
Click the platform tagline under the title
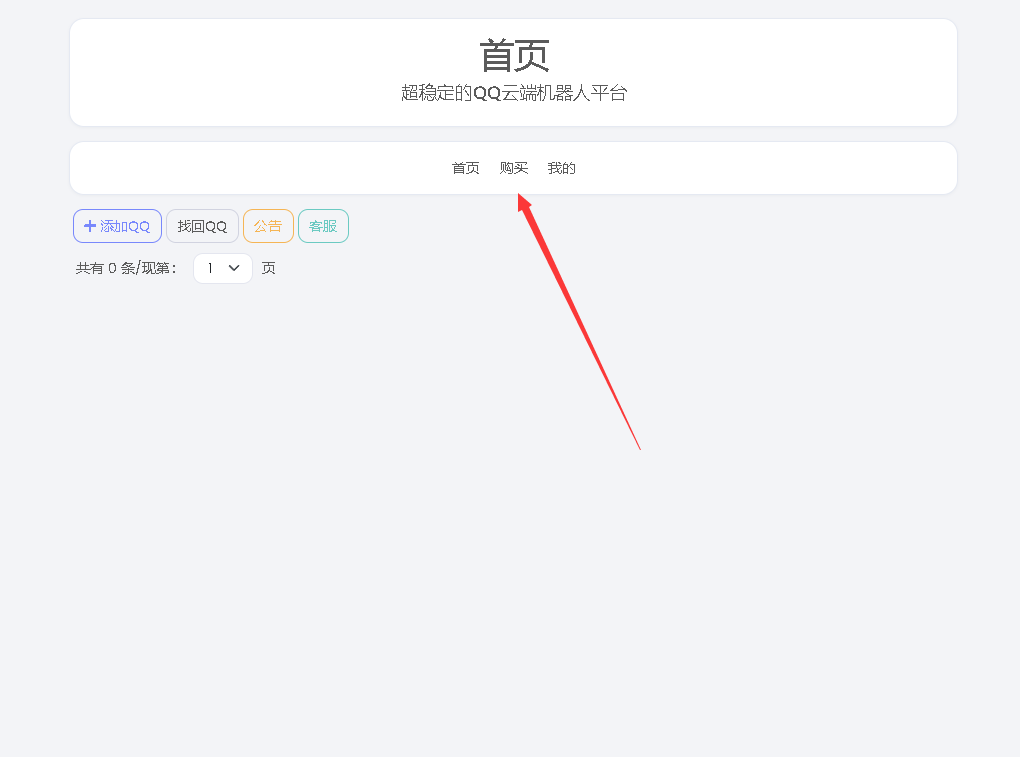(x=513, y=91)
